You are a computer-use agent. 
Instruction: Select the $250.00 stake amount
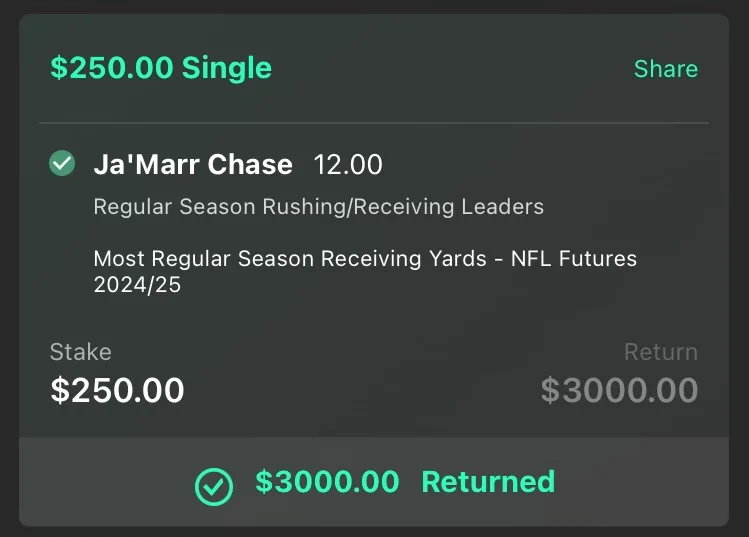point(118,390)
